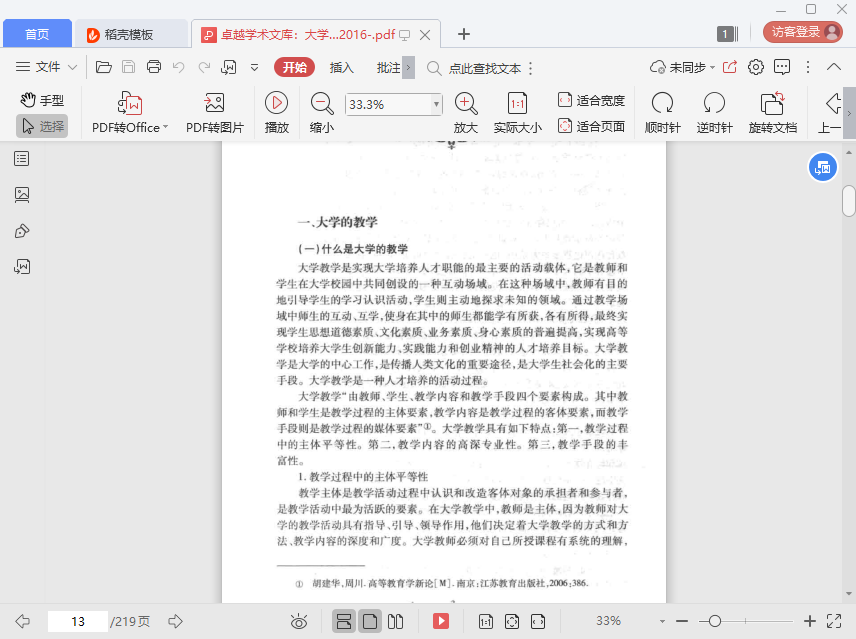This screenshot has height=639, width=856.
Task: Enter fullscreen mode icon
Action: pos(834,621)
